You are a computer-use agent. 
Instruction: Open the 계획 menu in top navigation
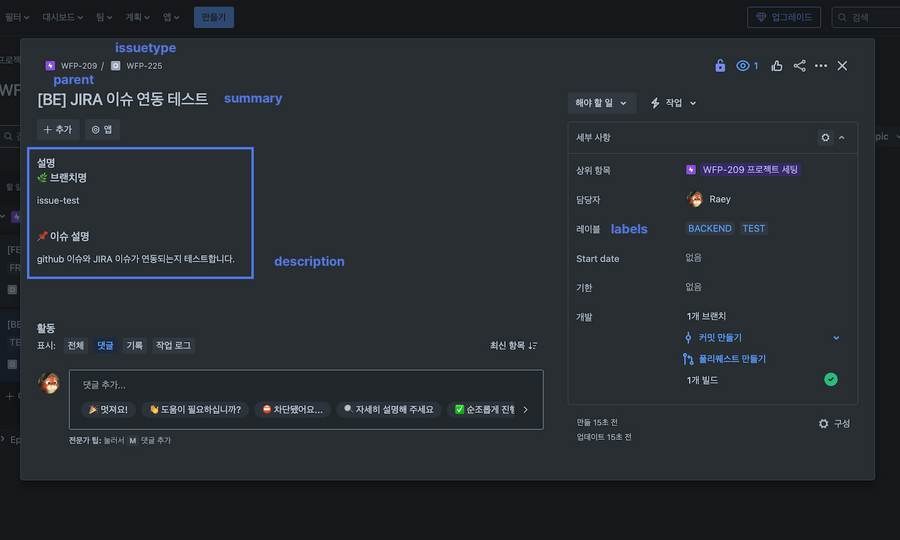tap(137, 17)
